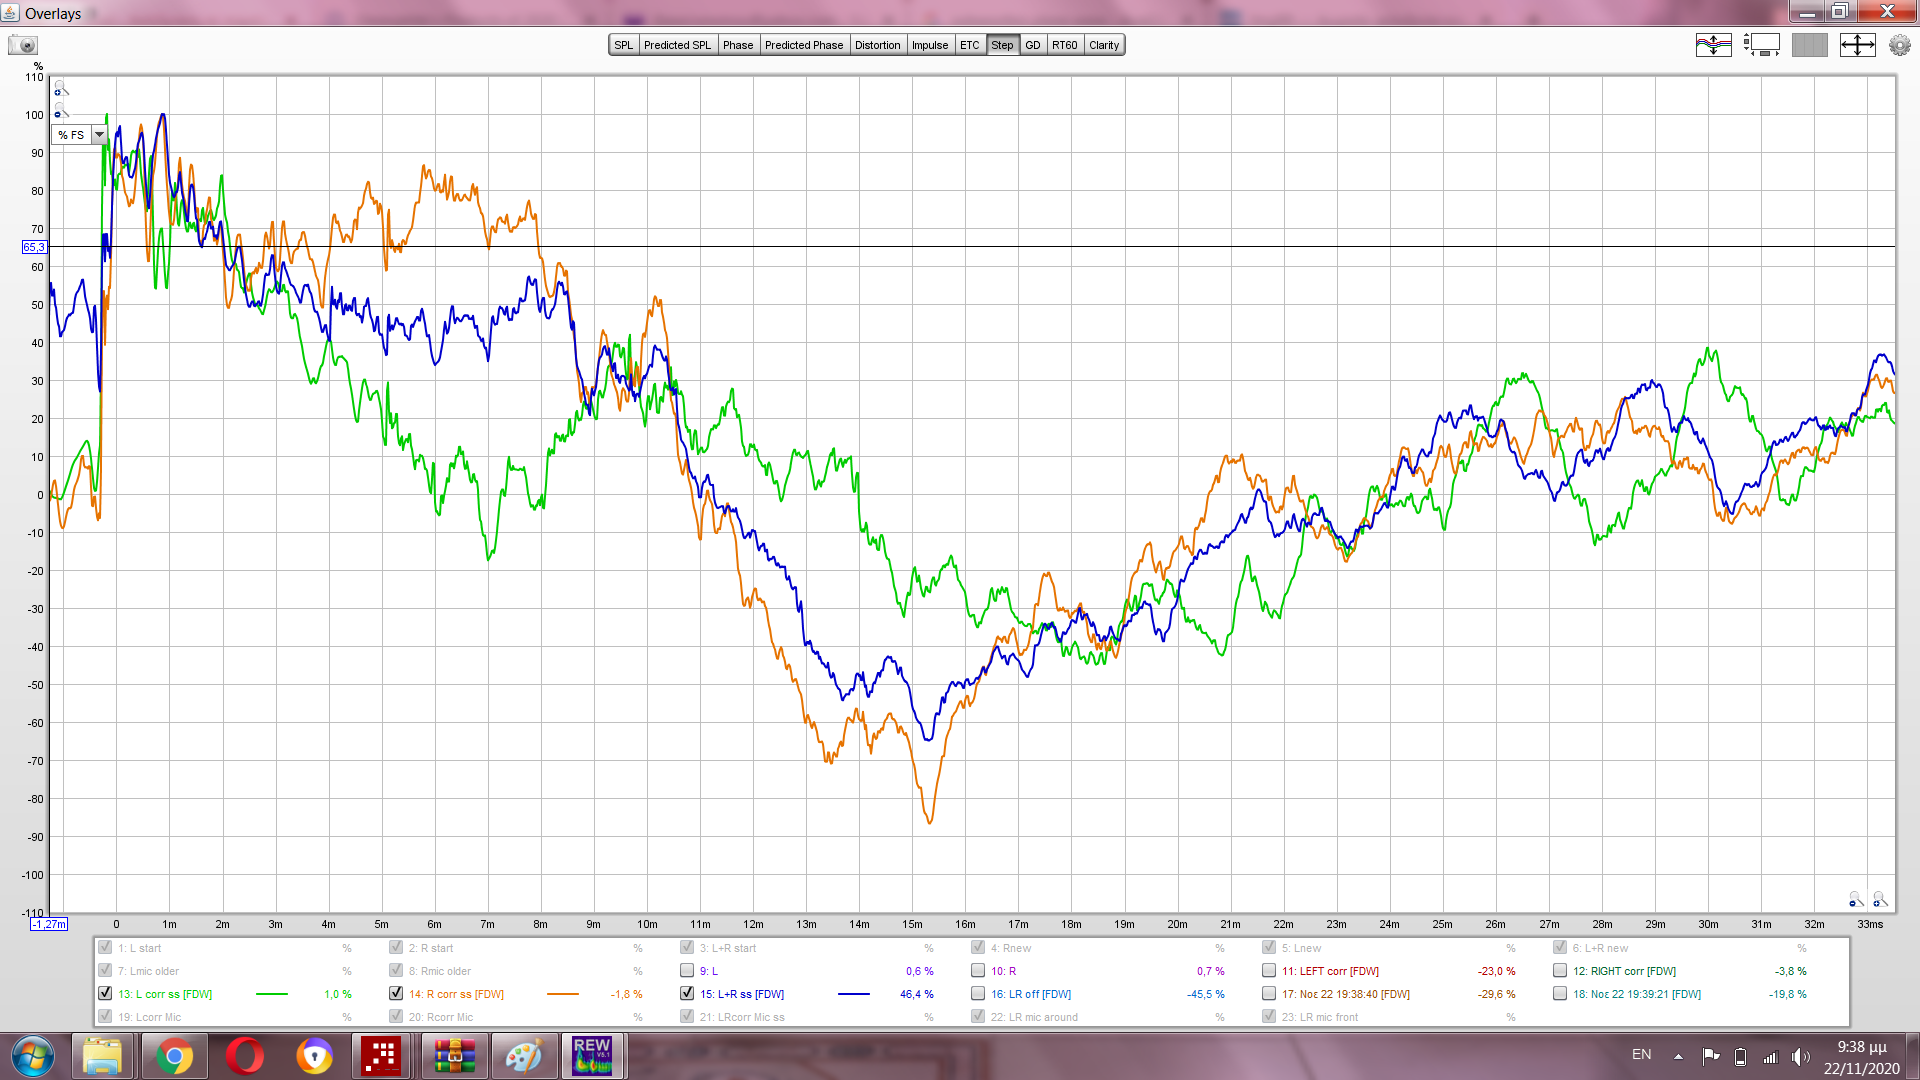Open EN language selector in taskbar
Screen dimensions: 1920x1080
coord(1641,1055)
